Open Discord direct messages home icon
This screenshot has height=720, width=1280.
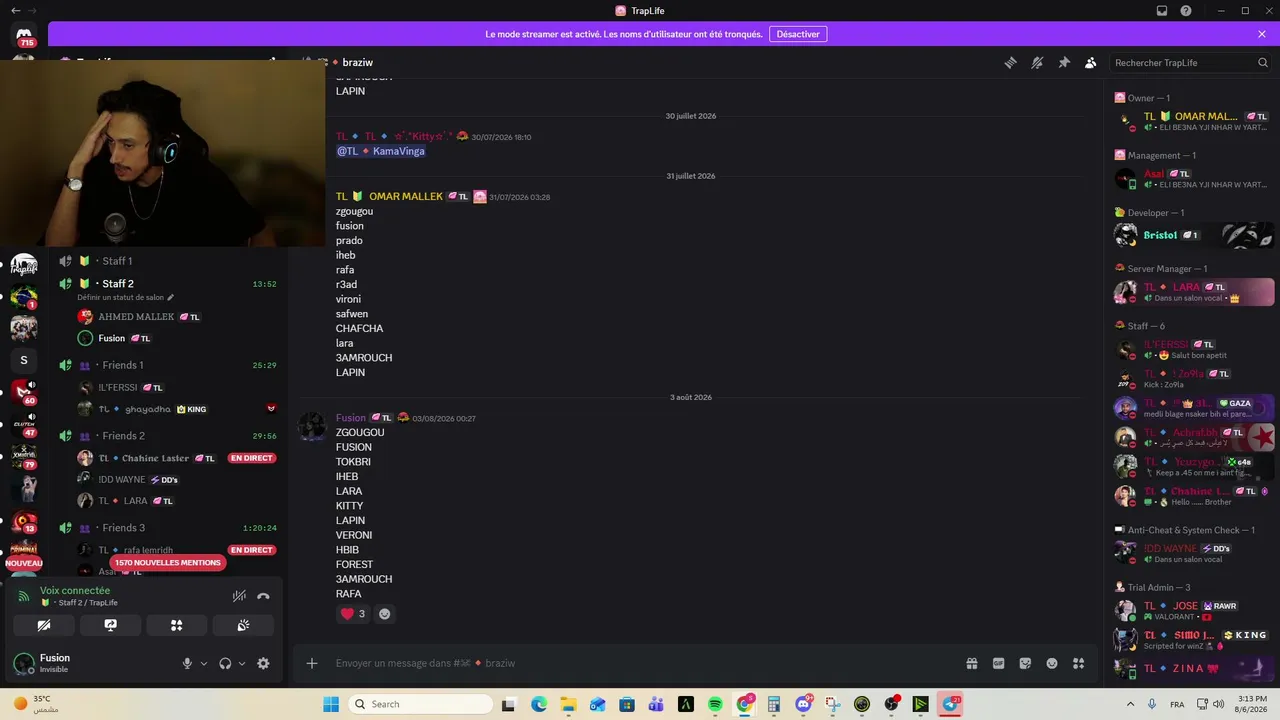[24, 36]
